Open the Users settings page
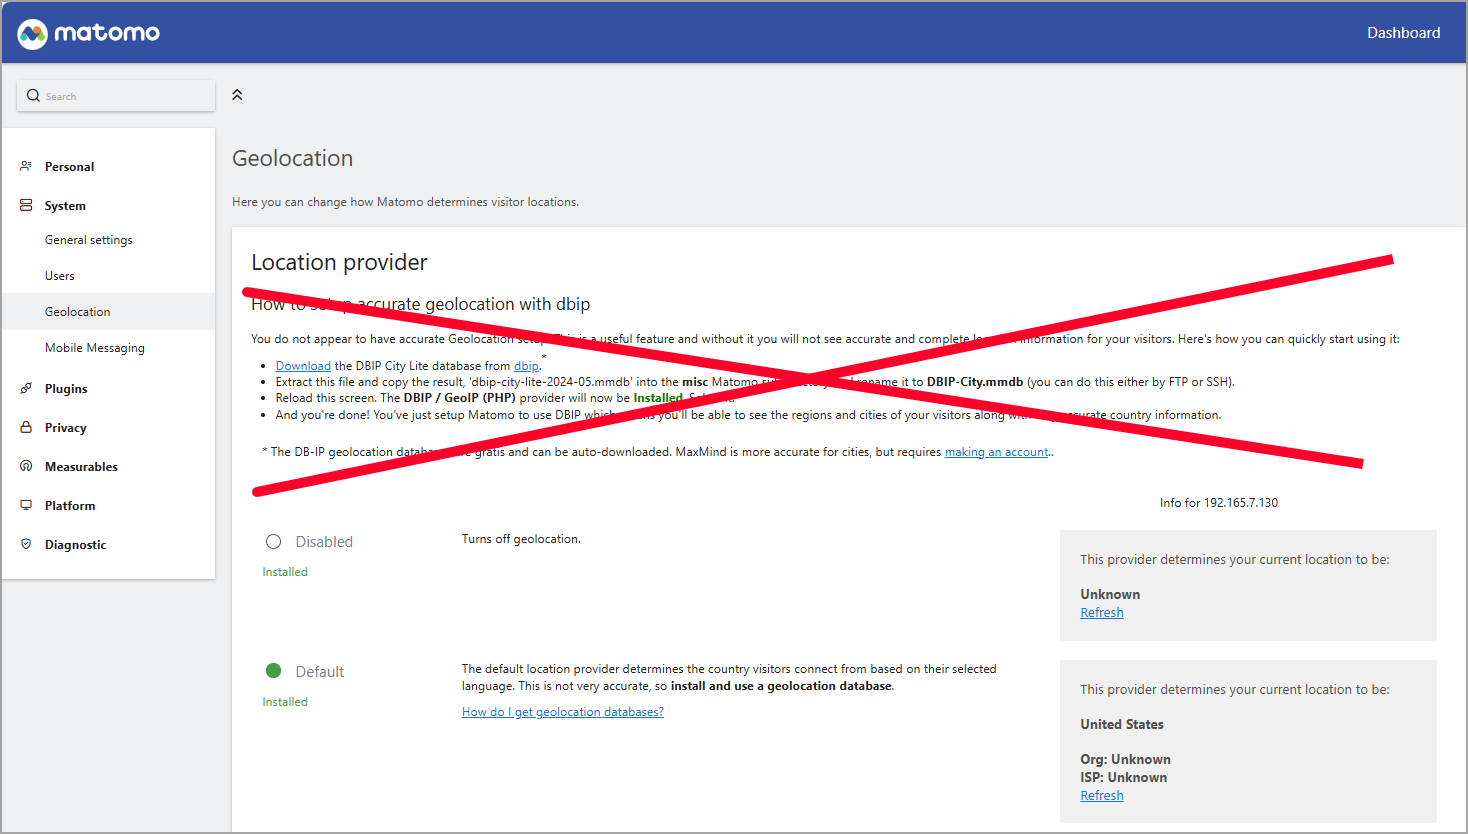Image resolution: width=1468 pixels, height=834 pixels. [60, 276]
